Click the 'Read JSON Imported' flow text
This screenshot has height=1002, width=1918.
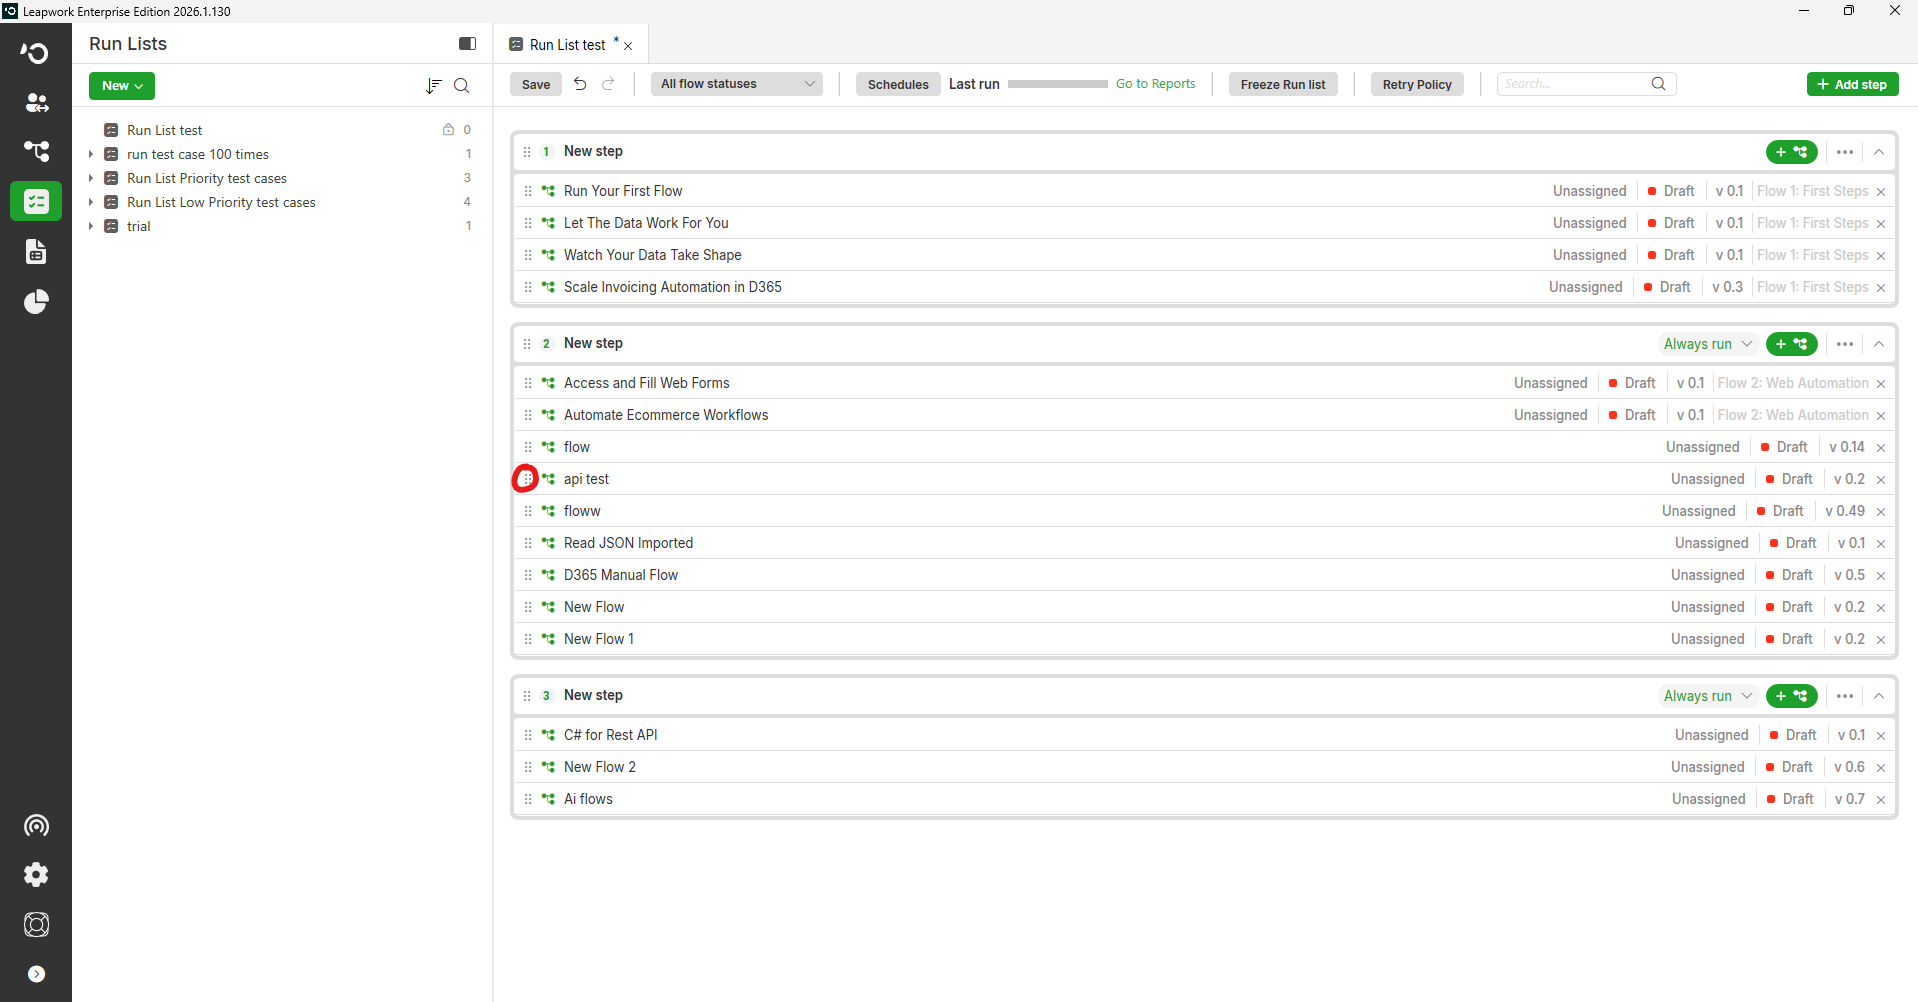click(x=628, y=543)
